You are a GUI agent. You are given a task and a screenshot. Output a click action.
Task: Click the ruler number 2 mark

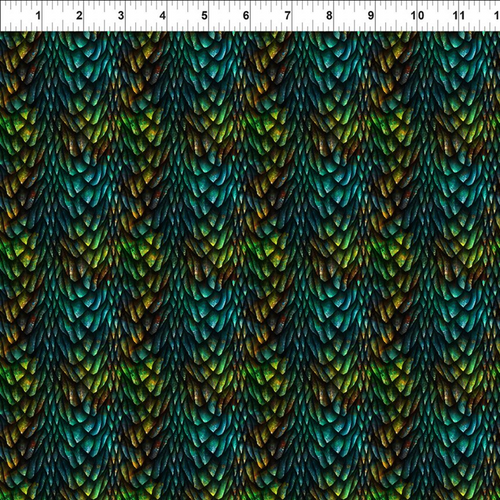[79, 15]
